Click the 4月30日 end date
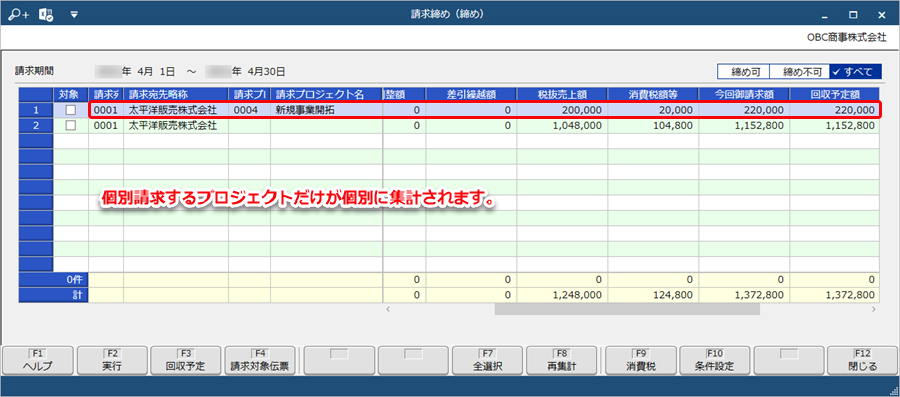 (266, 72)
